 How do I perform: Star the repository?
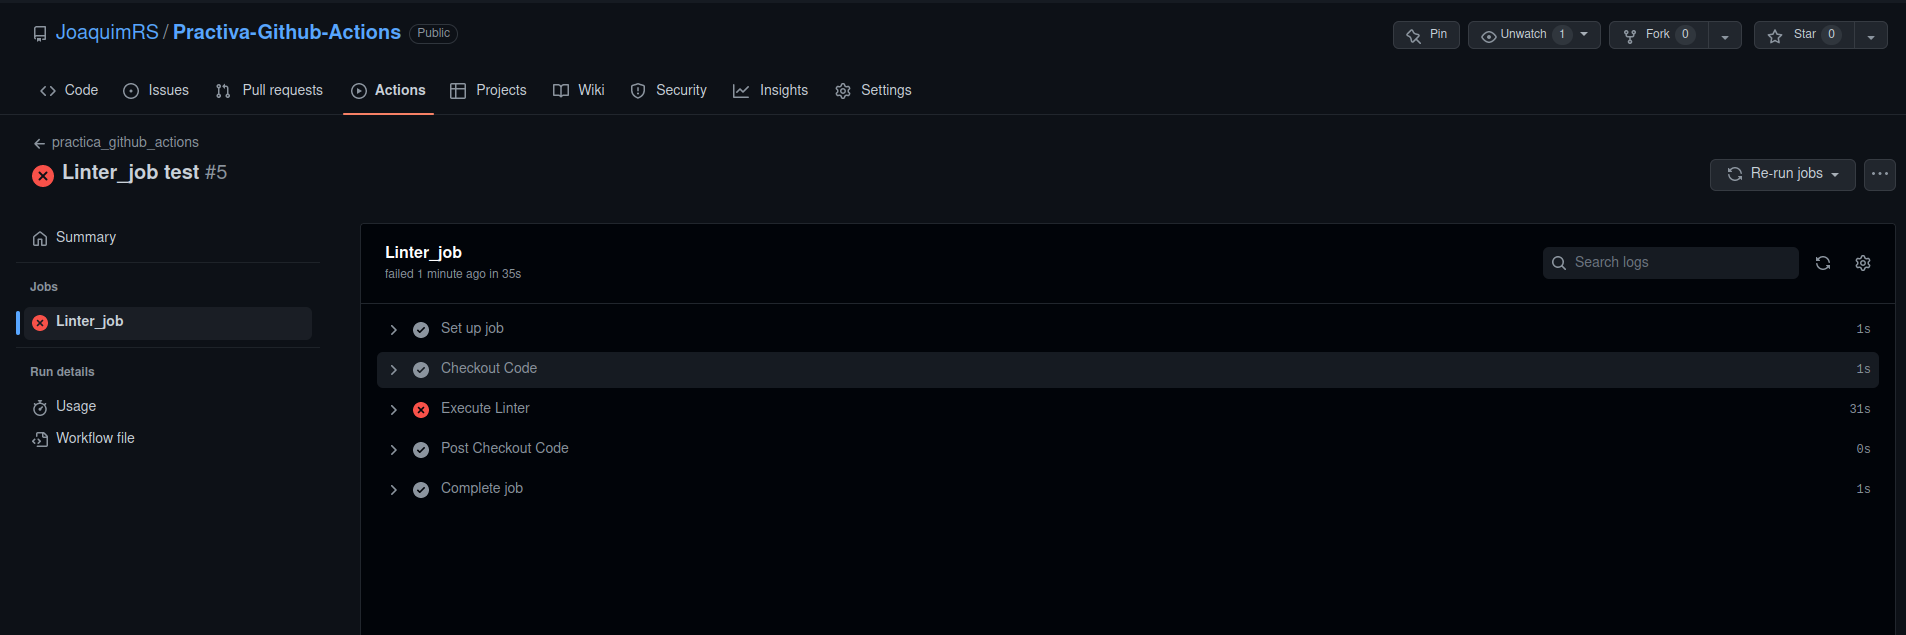click(1804, 35)
